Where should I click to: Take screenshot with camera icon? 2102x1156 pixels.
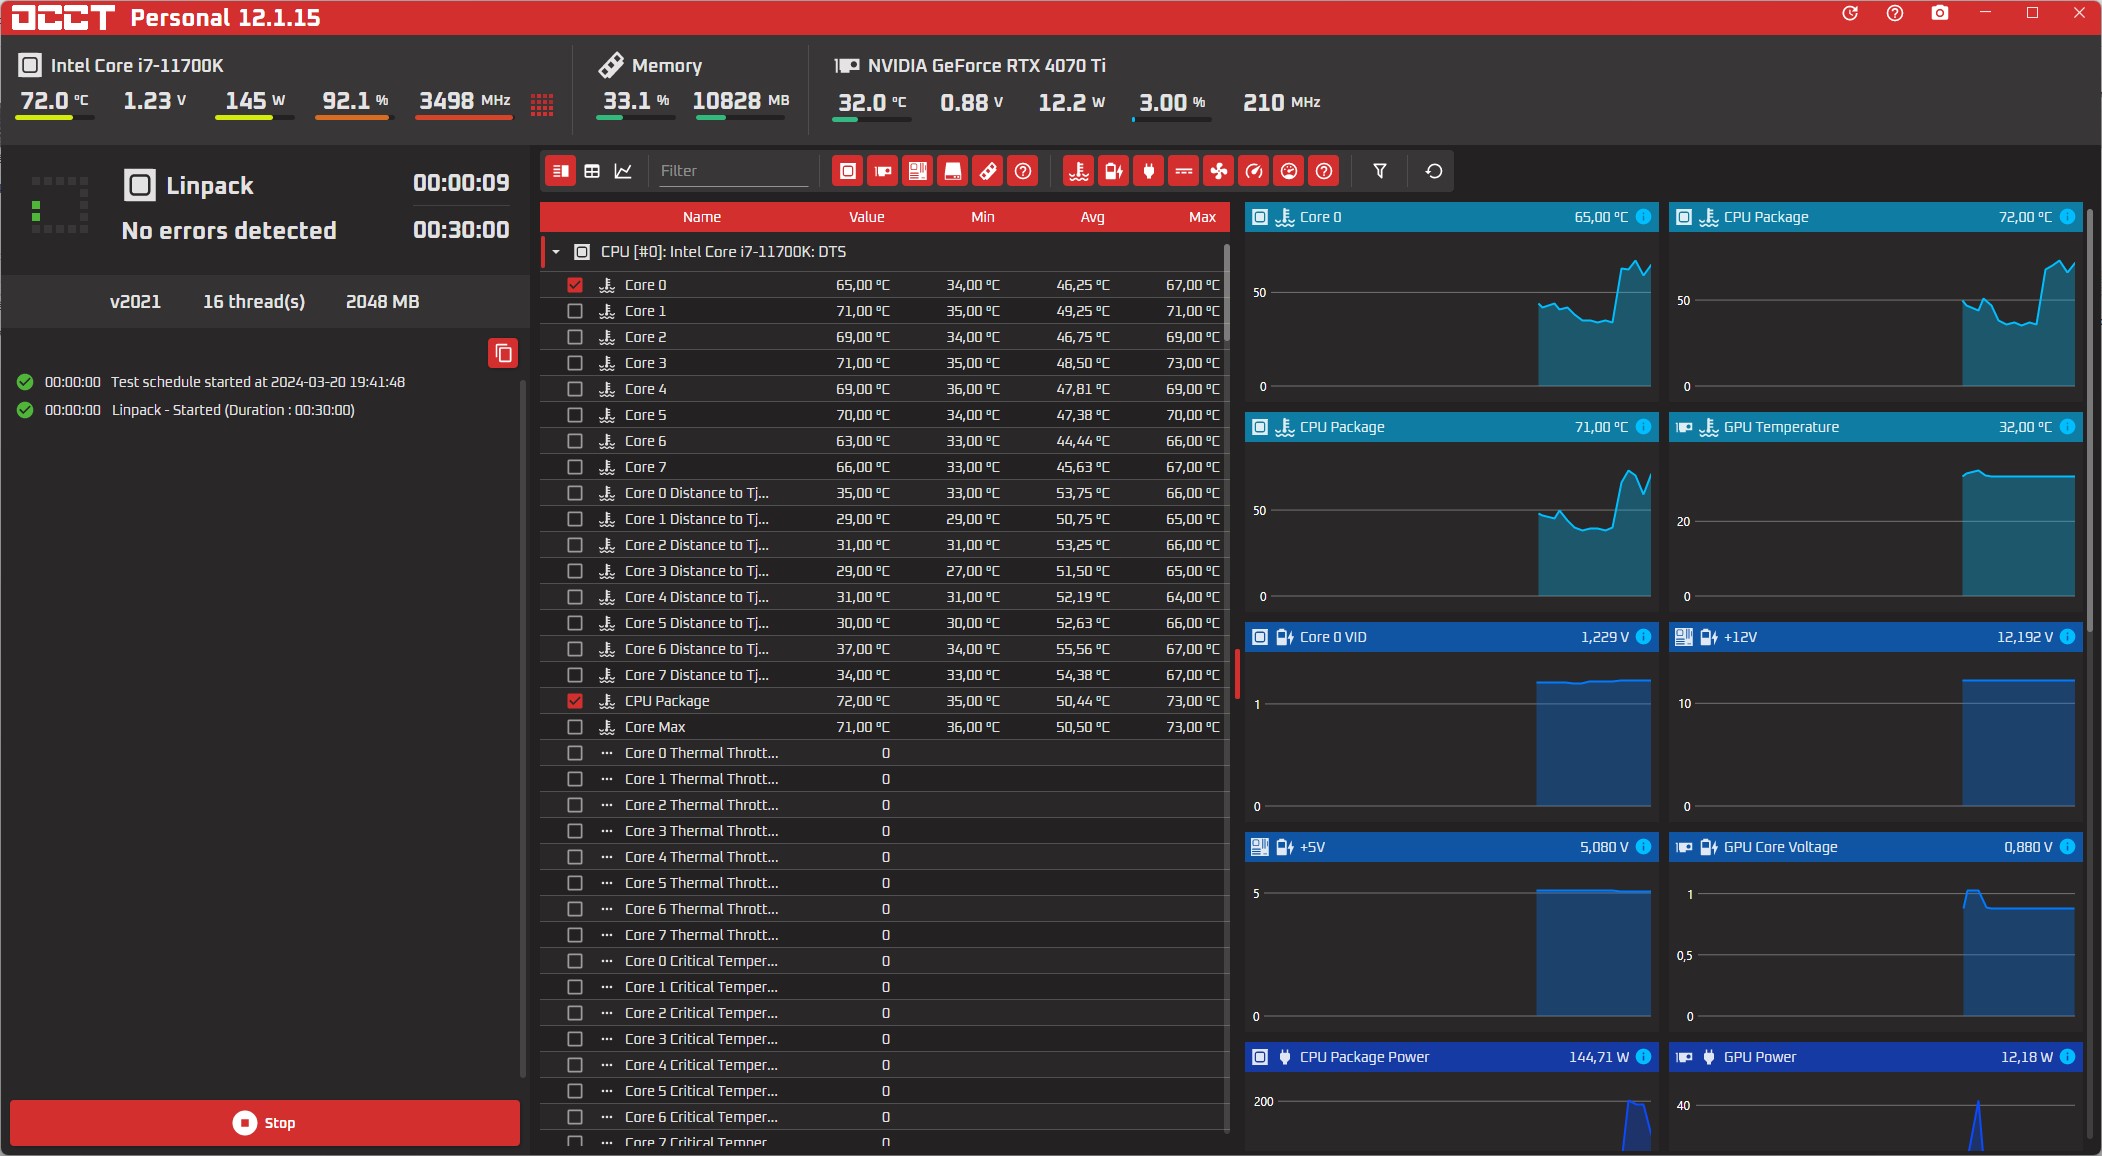point(1940,14)
